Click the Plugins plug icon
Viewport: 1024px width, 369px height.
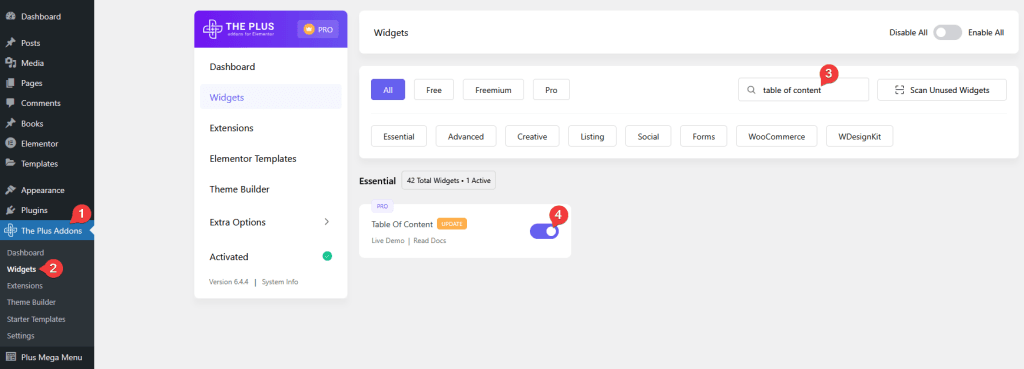coord(10,210)
